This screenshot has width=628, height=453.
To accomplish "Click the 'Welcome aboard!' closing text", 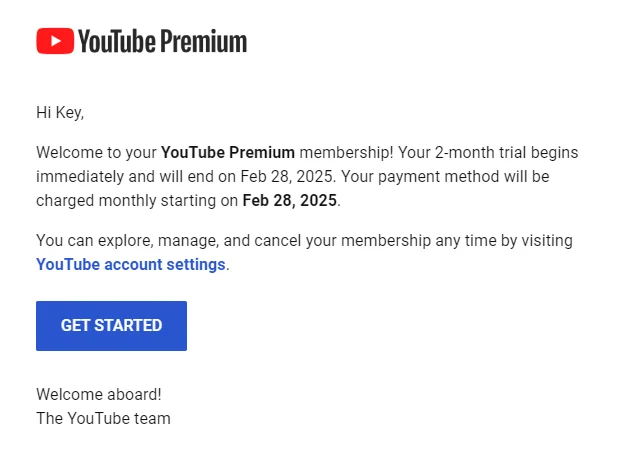I will (99, 395).
